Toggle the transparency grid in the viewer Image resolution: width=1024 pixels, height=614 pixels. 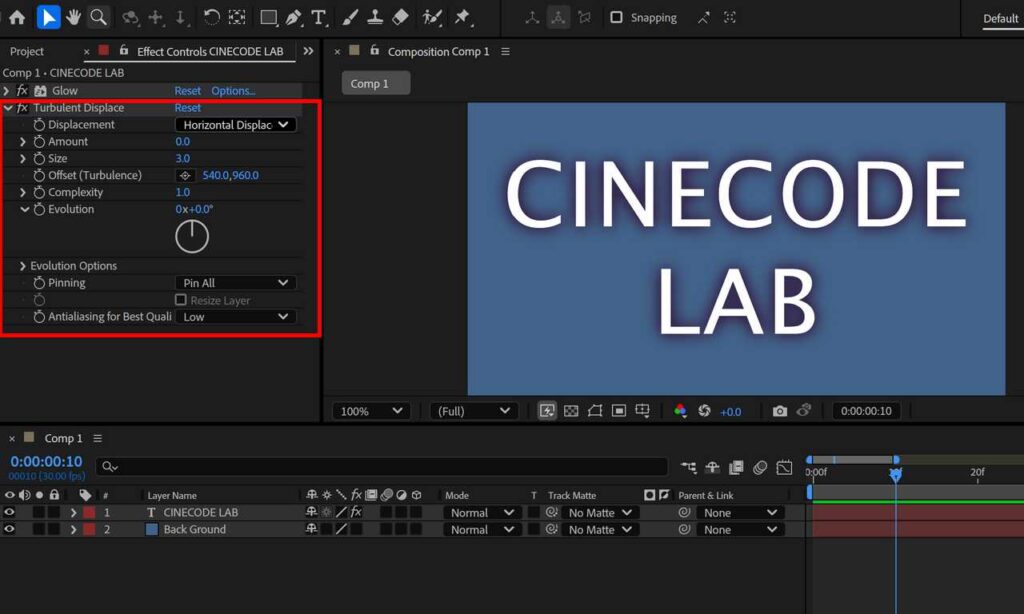coord(571,411)
